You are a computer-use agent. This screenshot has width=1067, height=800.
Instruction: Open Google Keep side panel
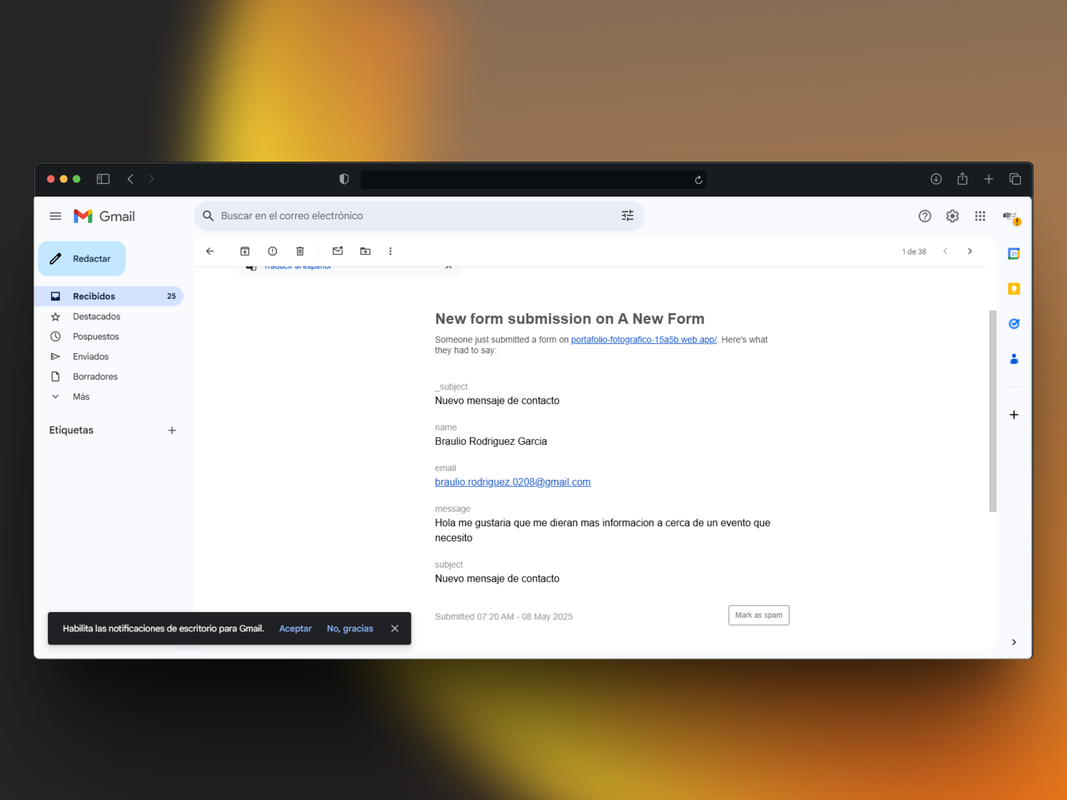[x=1014, y=289]
